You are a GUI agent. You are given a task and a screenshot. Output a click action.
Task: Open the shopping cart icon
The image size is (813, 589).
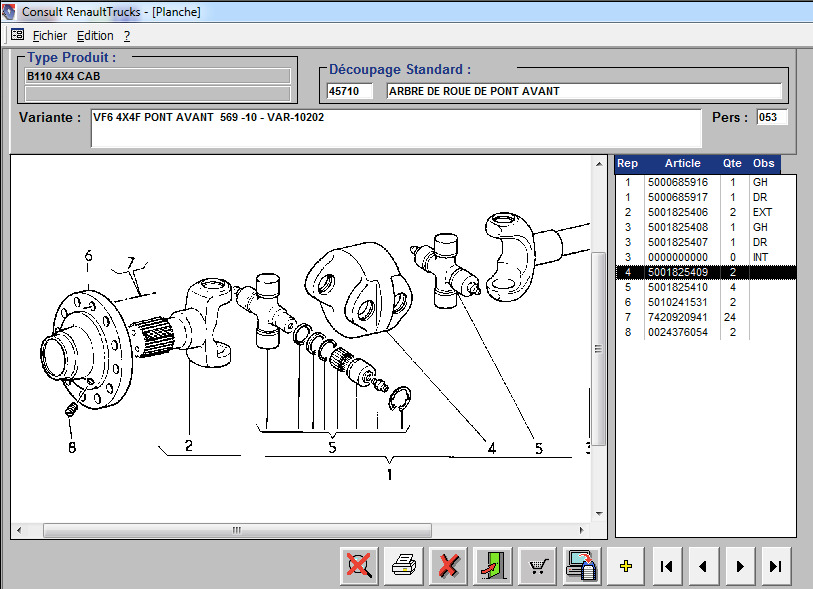pyautogui.click(x=538, y=566)
